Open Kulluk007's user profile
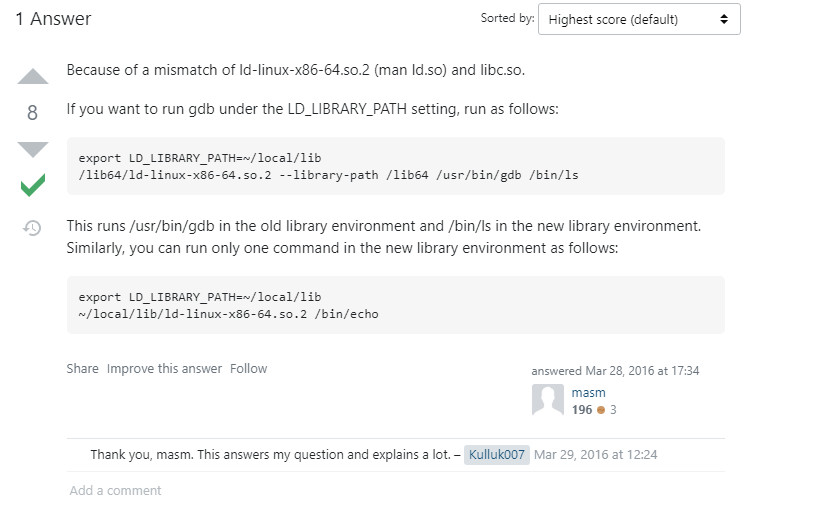836x509 pixels. point(496,455)
